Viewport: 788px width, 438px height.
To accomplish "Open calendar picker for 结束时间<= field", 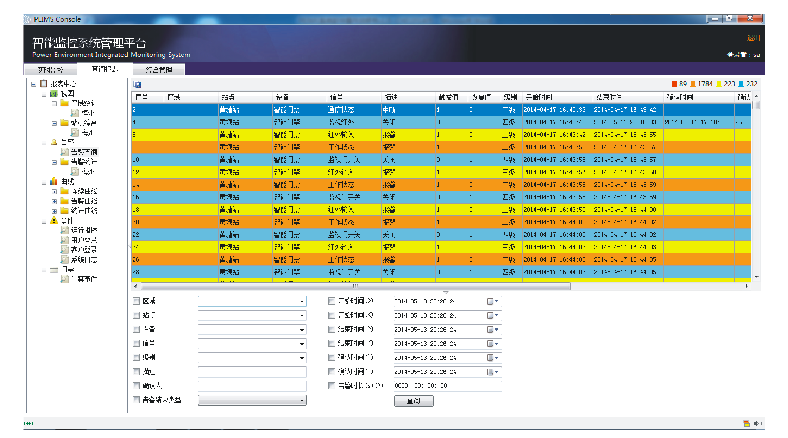I will [492, 344].
